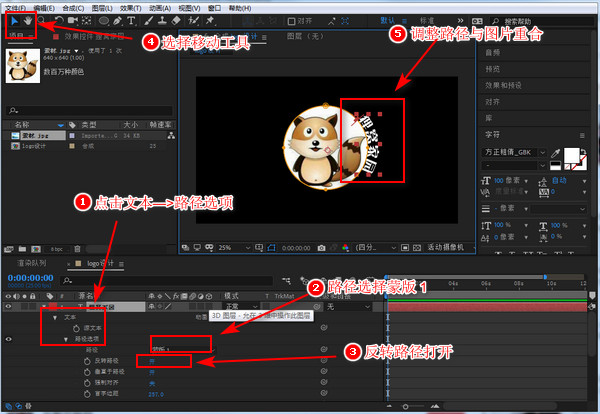Click the timeline zoom slider
The height and width of the screenshot is (414, 600).
pyautogui.click(x=405, y=407)
